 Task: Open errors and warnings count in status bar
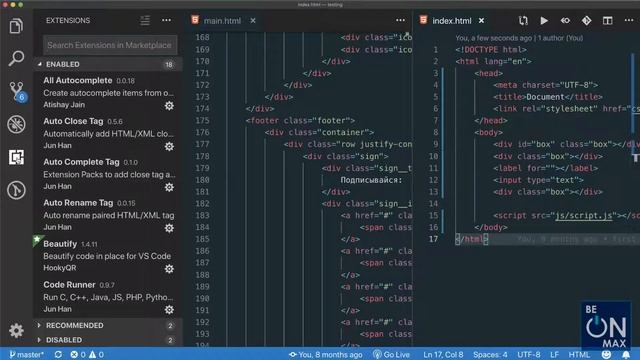tap(87, 354)
